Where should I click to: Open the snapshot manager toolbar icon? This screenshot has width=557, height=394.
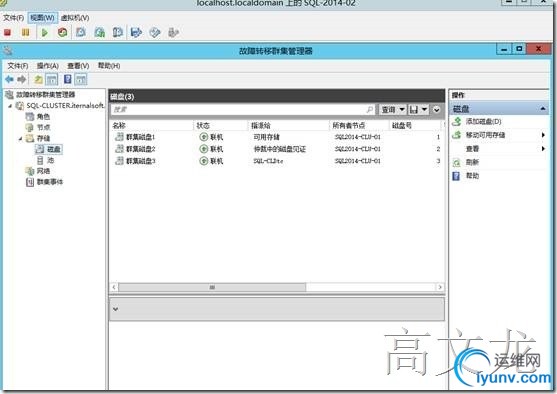[118, 33]
